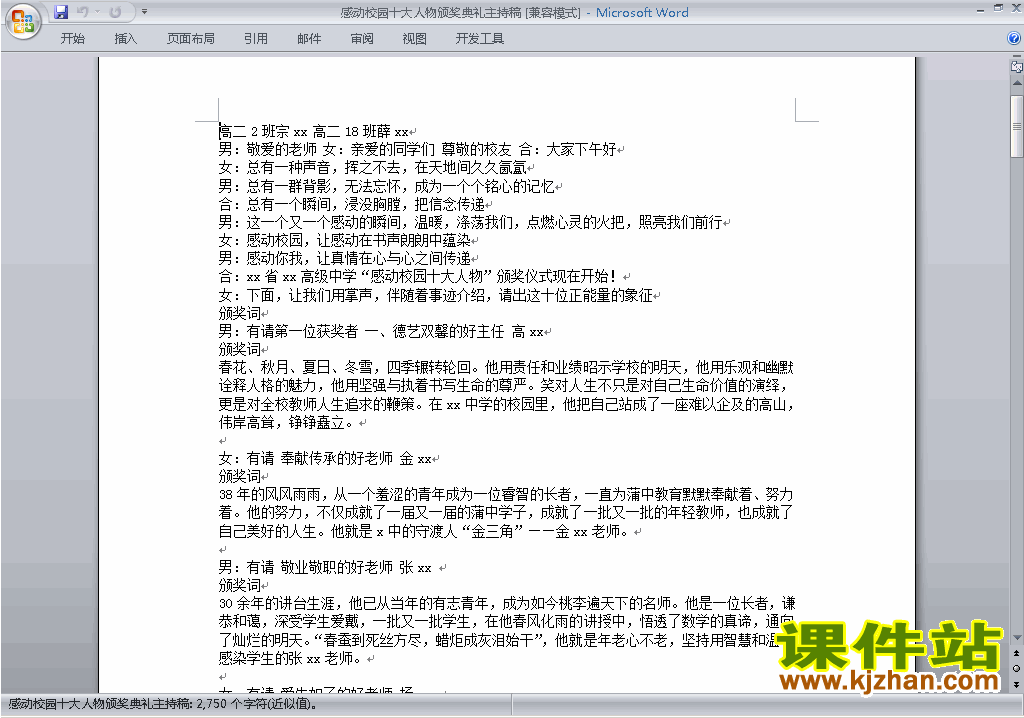
Task: Click the line '感染学生的张 xx 老师。'
Action: pyautogui.click(x=296, y=658)
